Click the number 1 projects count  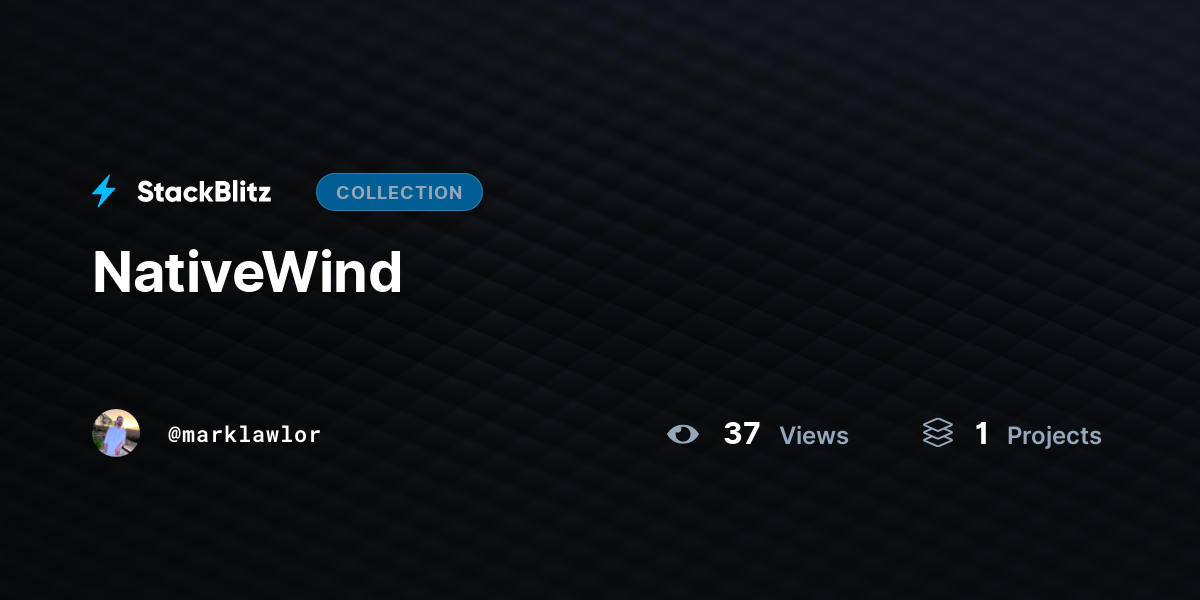[982, 434]
